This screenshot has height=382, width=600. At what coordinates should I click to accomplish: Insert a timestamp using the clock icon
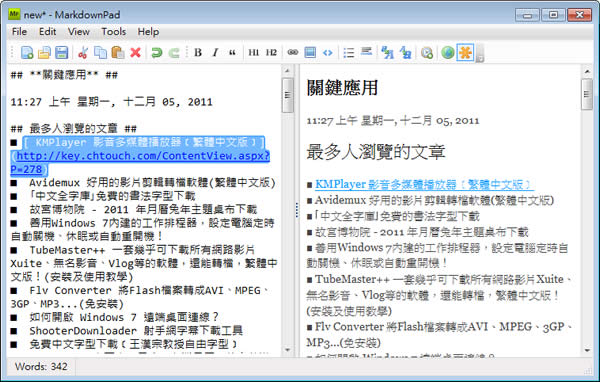click(x=427, y=52)
